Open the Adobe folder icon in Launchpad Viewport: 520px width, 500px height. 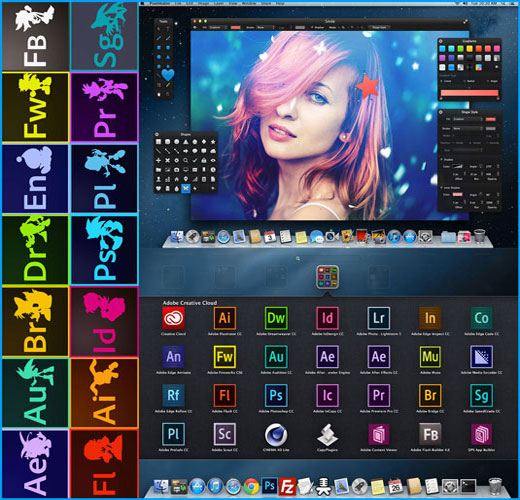click(327, 277)
